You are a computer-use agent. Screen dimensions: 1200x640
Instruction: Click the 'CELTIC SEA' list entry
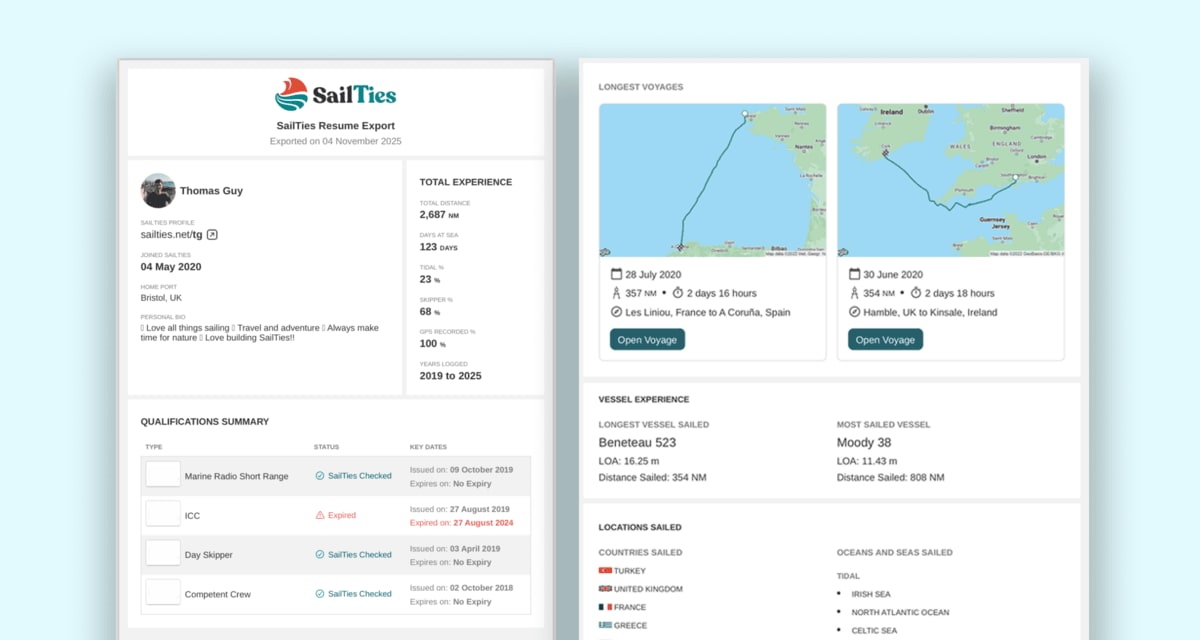coord(874,630)
